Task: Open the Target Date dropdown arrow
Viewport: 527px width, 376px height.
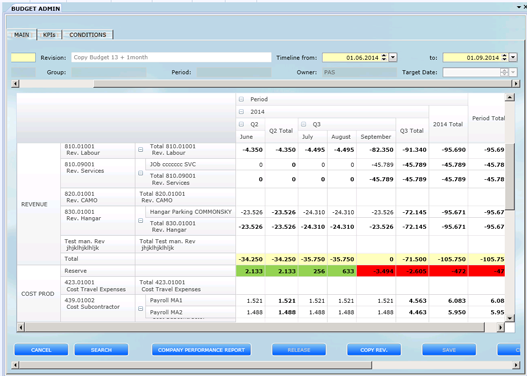Action: (x=513, y=72)
